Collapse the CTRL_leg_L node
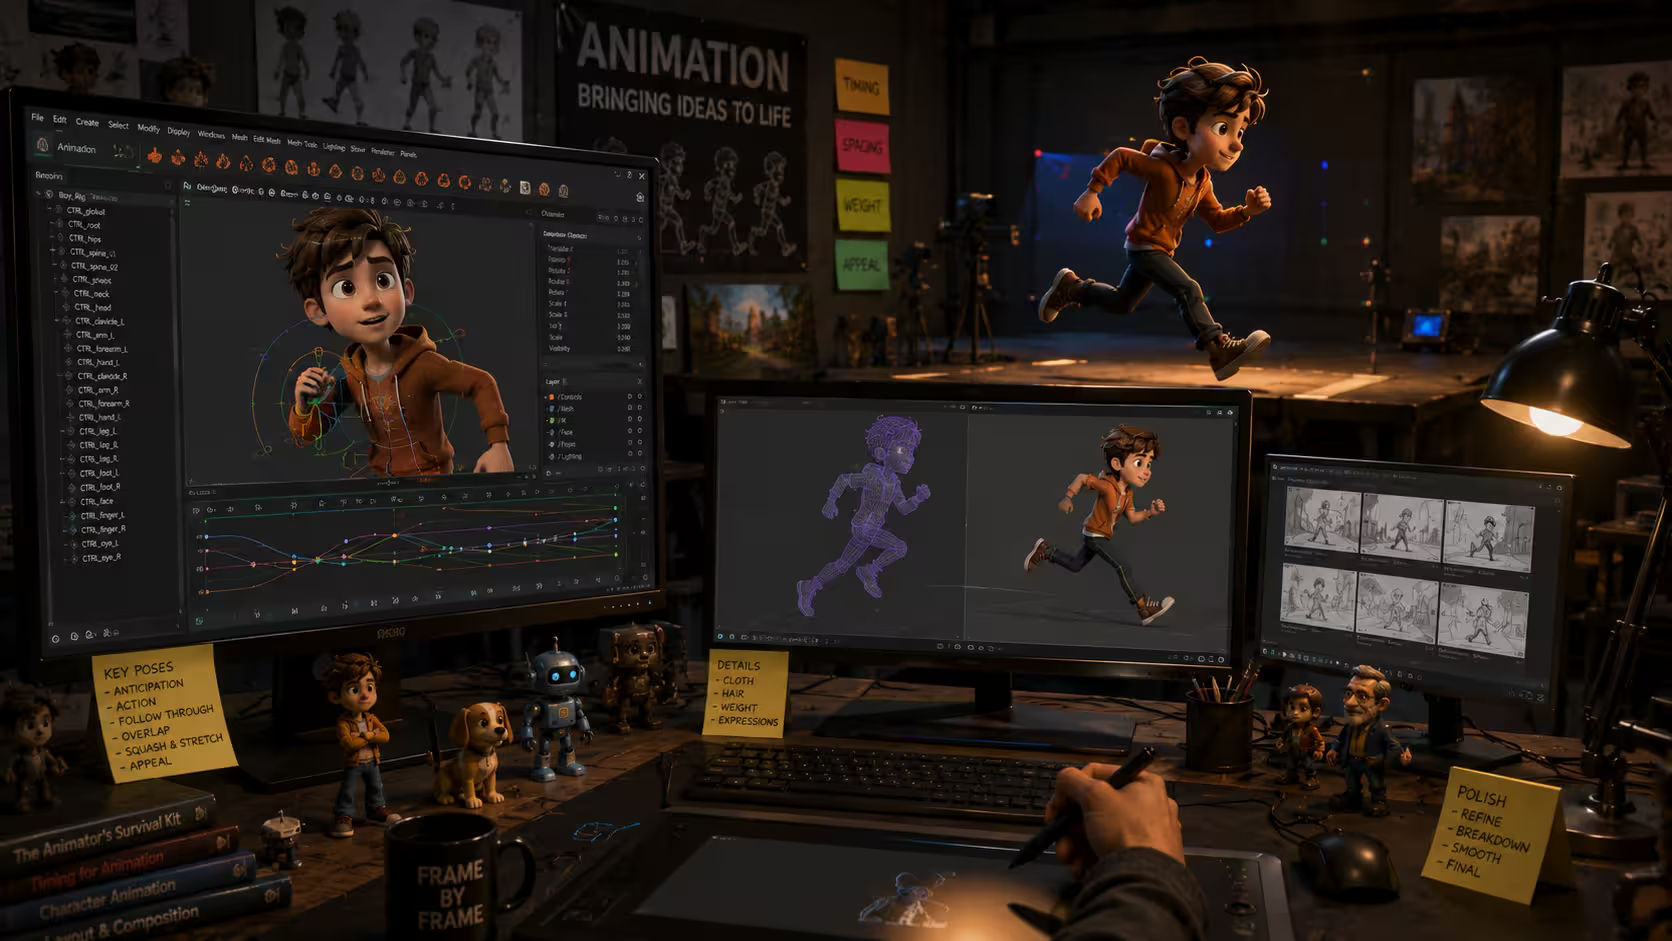The width and height of the screenshot is (1672, 941). (x=62, y=431)
